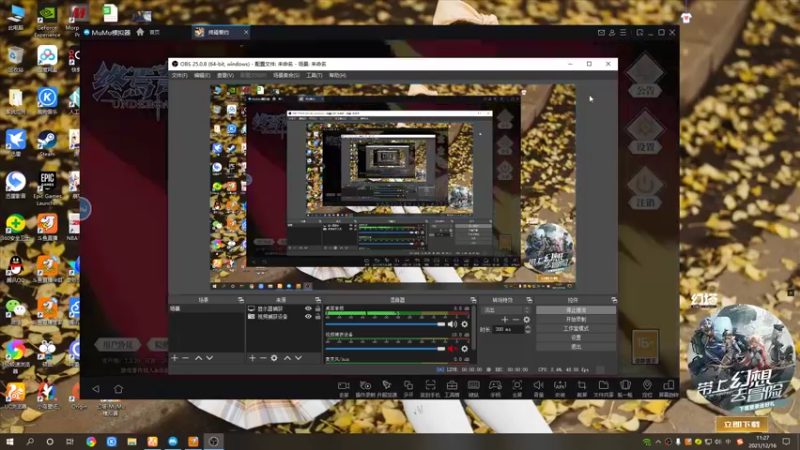Click Settings button in OBS Controls

576,338
